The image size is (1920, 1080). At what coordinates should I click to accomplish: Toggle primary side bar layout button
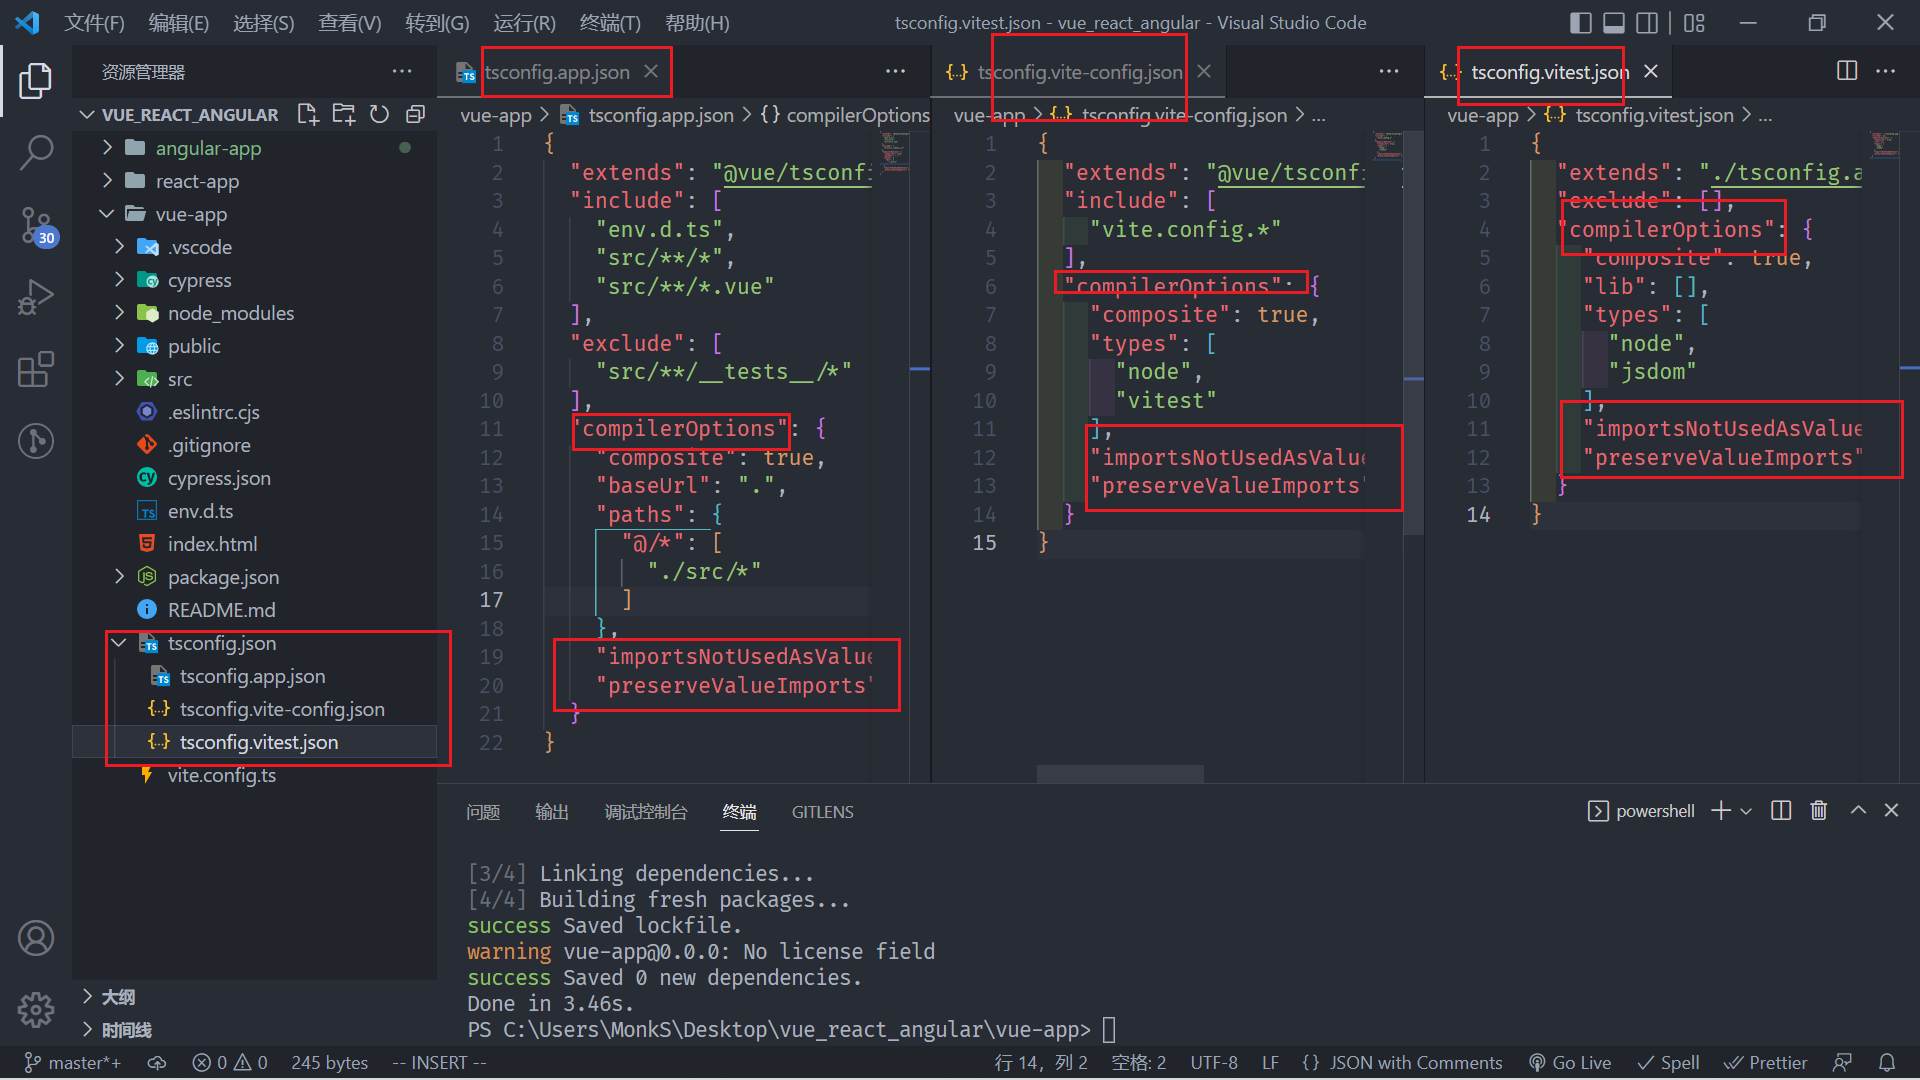click(x=1581, y=22)
